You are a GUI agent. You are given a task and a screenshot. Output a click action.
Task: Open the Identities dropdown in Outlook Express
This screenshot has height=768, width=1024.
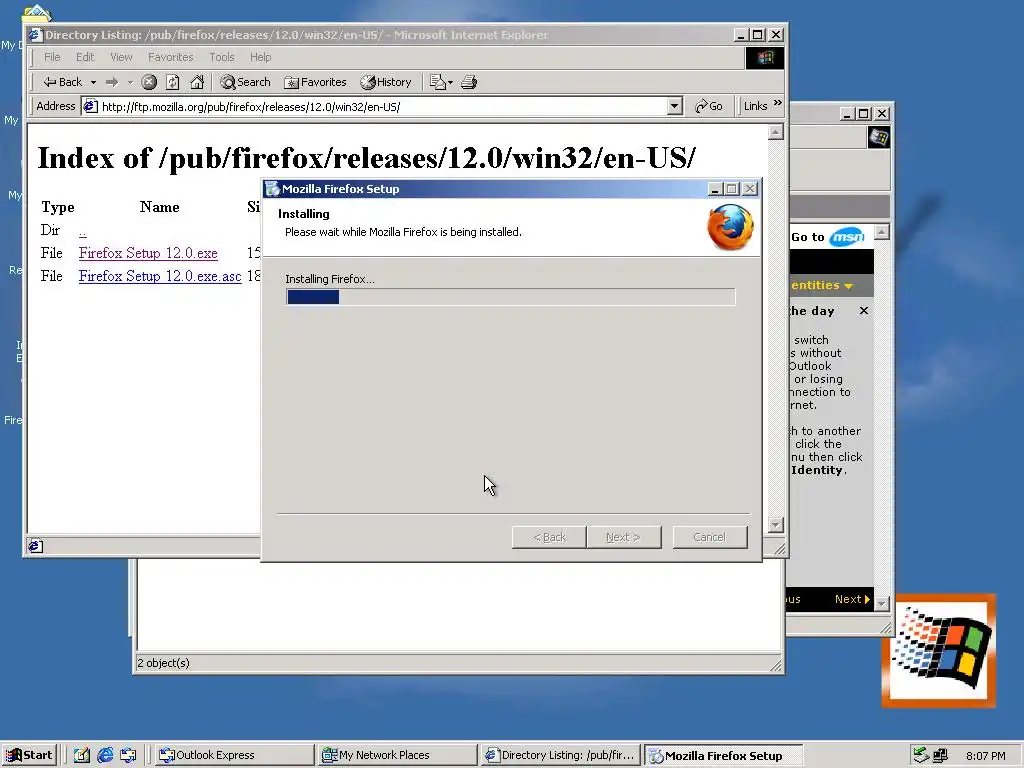(822, 285)
